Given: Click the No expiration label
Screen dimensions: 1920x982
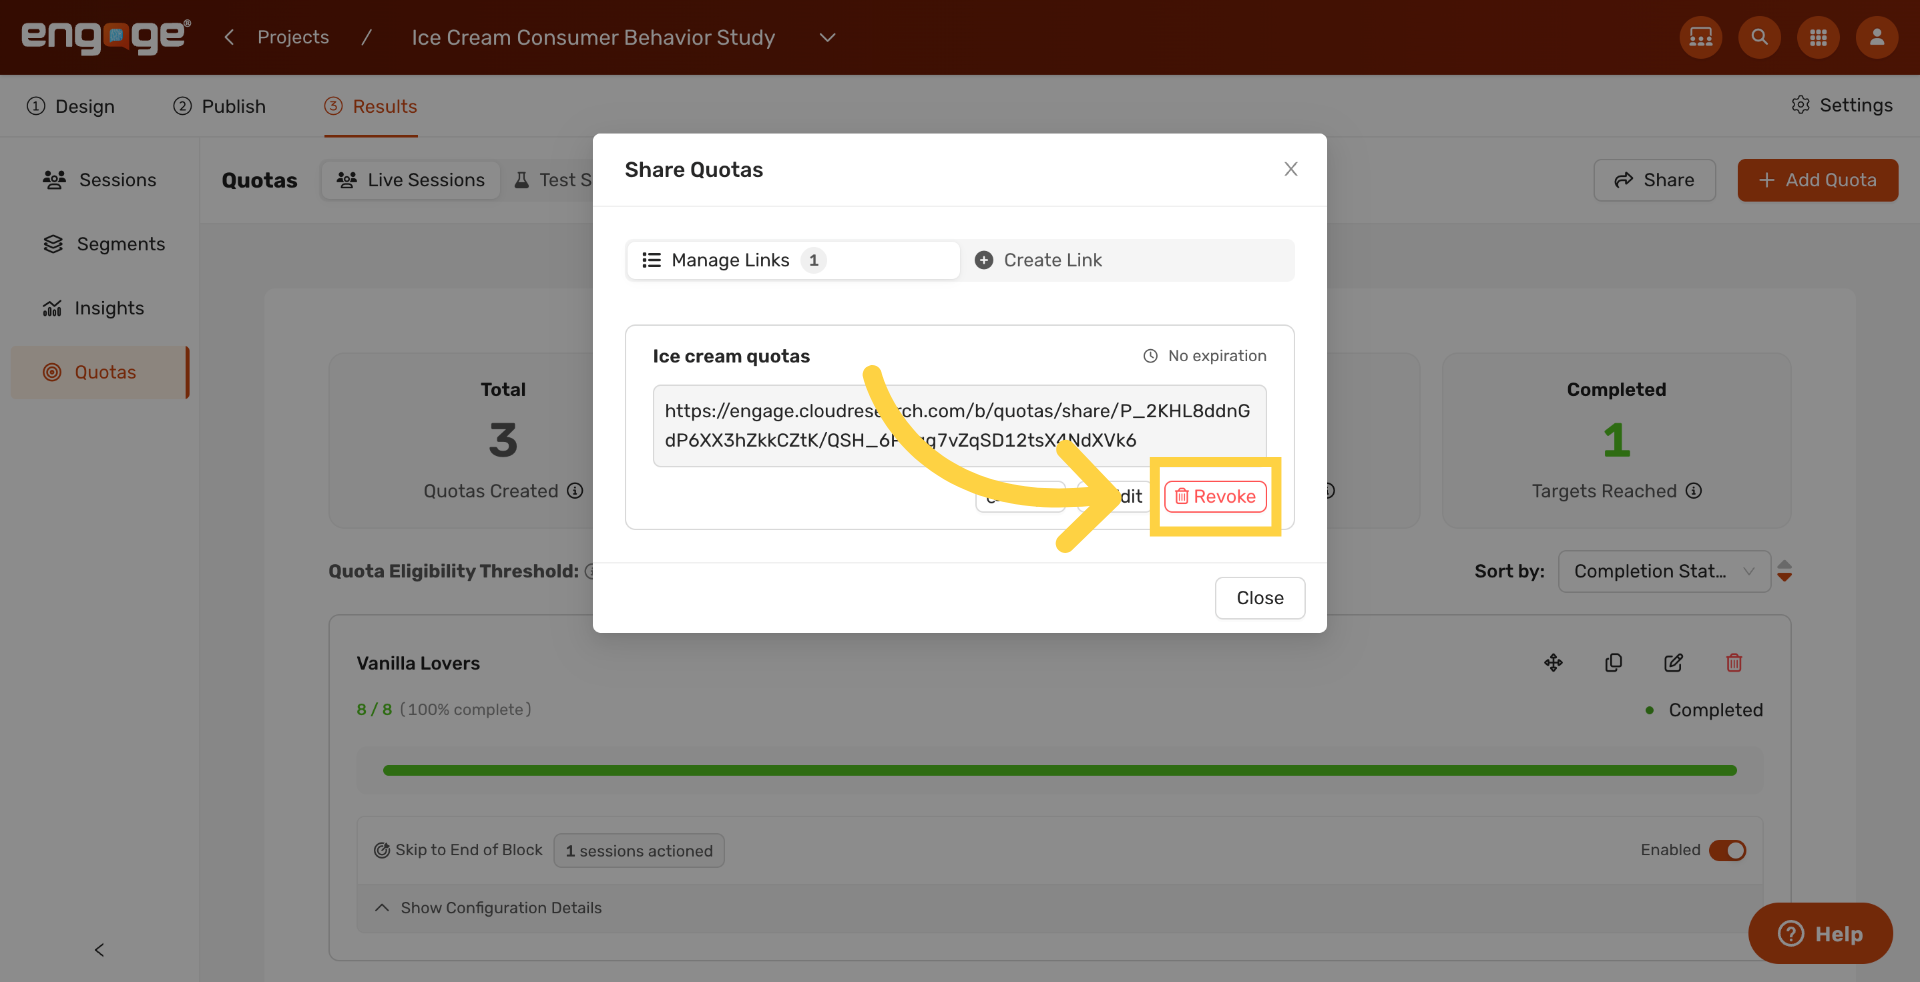Looking at the screenshot, I should pyautogui.click(x=1205, y=356).
